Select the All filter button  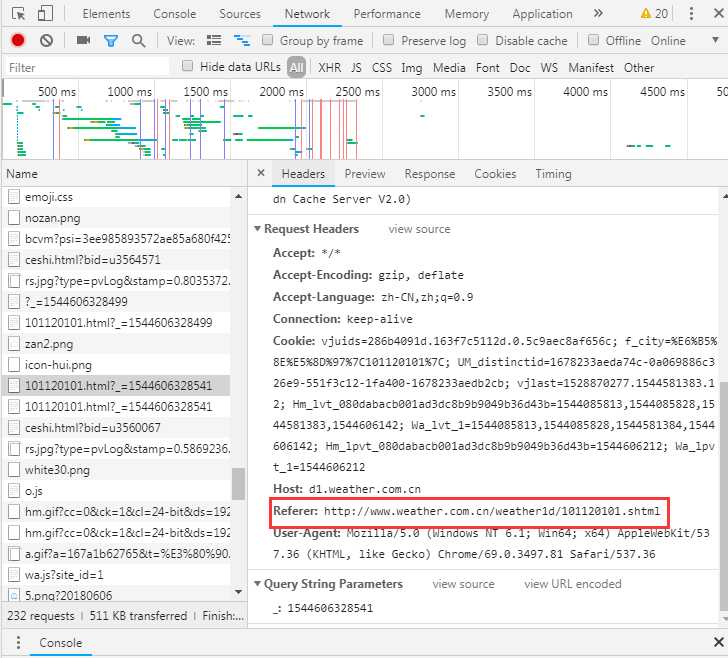click(296, 68)
